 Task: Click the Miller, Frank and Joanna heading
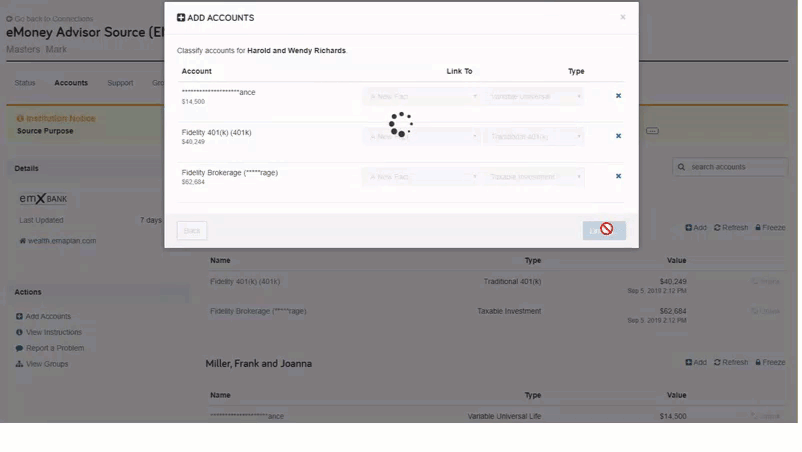coord(258,364)
